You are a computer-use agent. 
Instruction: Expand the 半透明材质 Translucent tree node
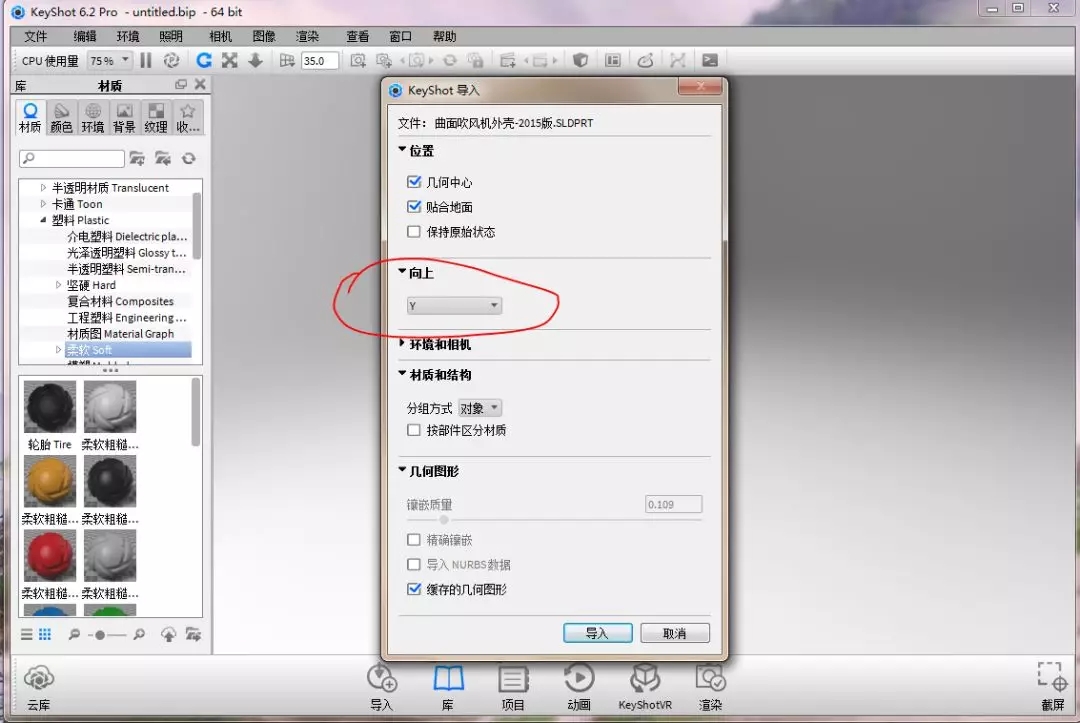43,187
